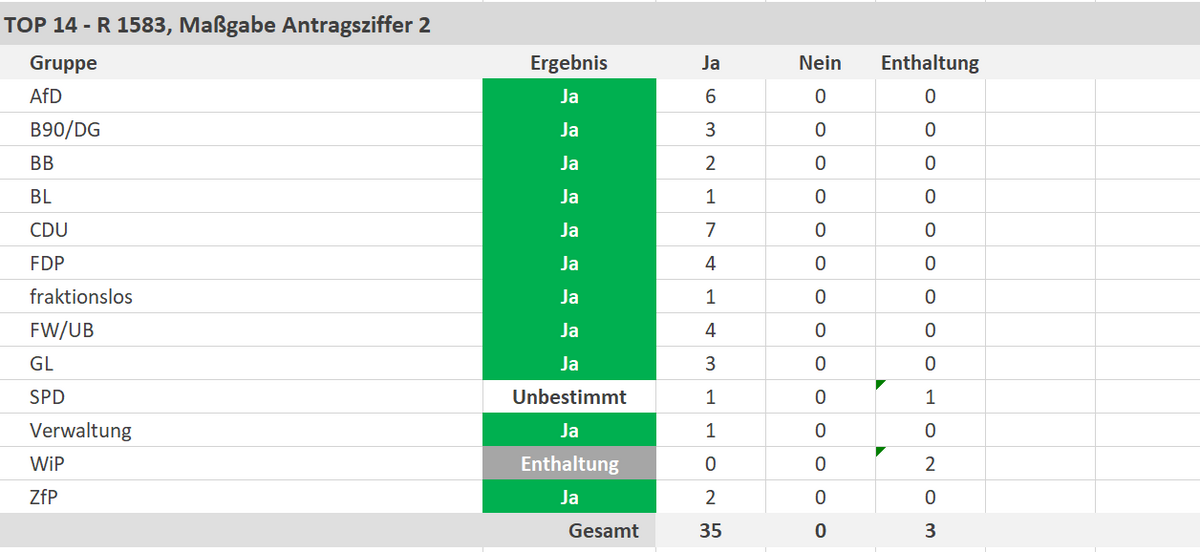
Task: Click the "Nein" column header cell
Action: coord(820,63)
